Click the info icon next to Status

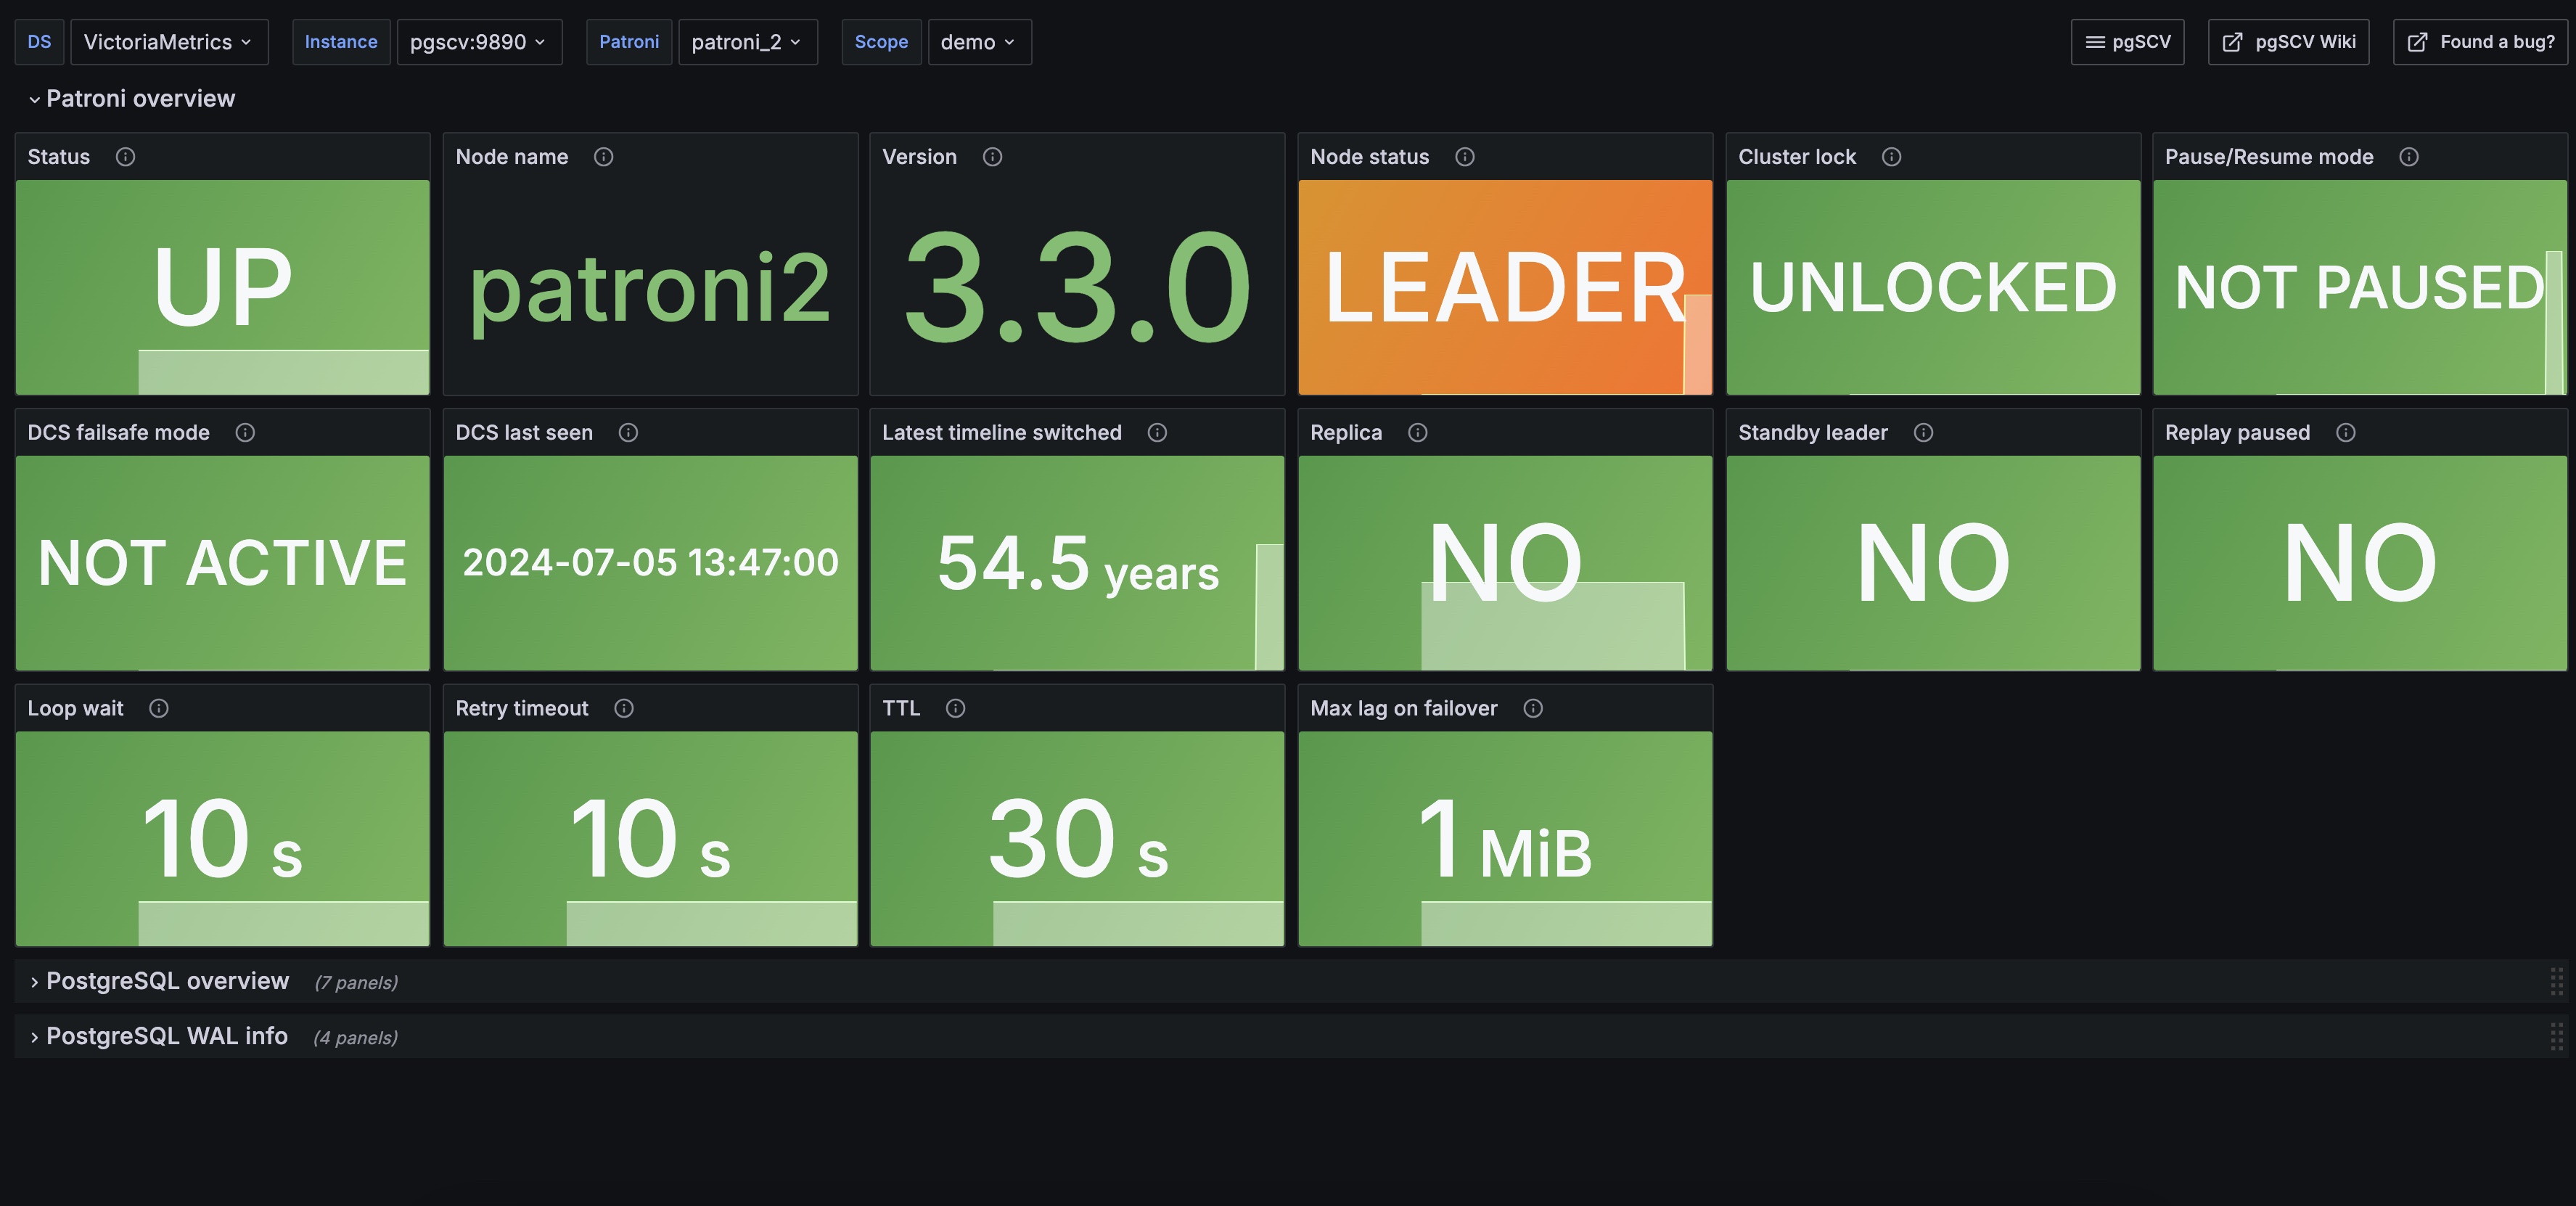pyautogui.click(x=125, y=157)
